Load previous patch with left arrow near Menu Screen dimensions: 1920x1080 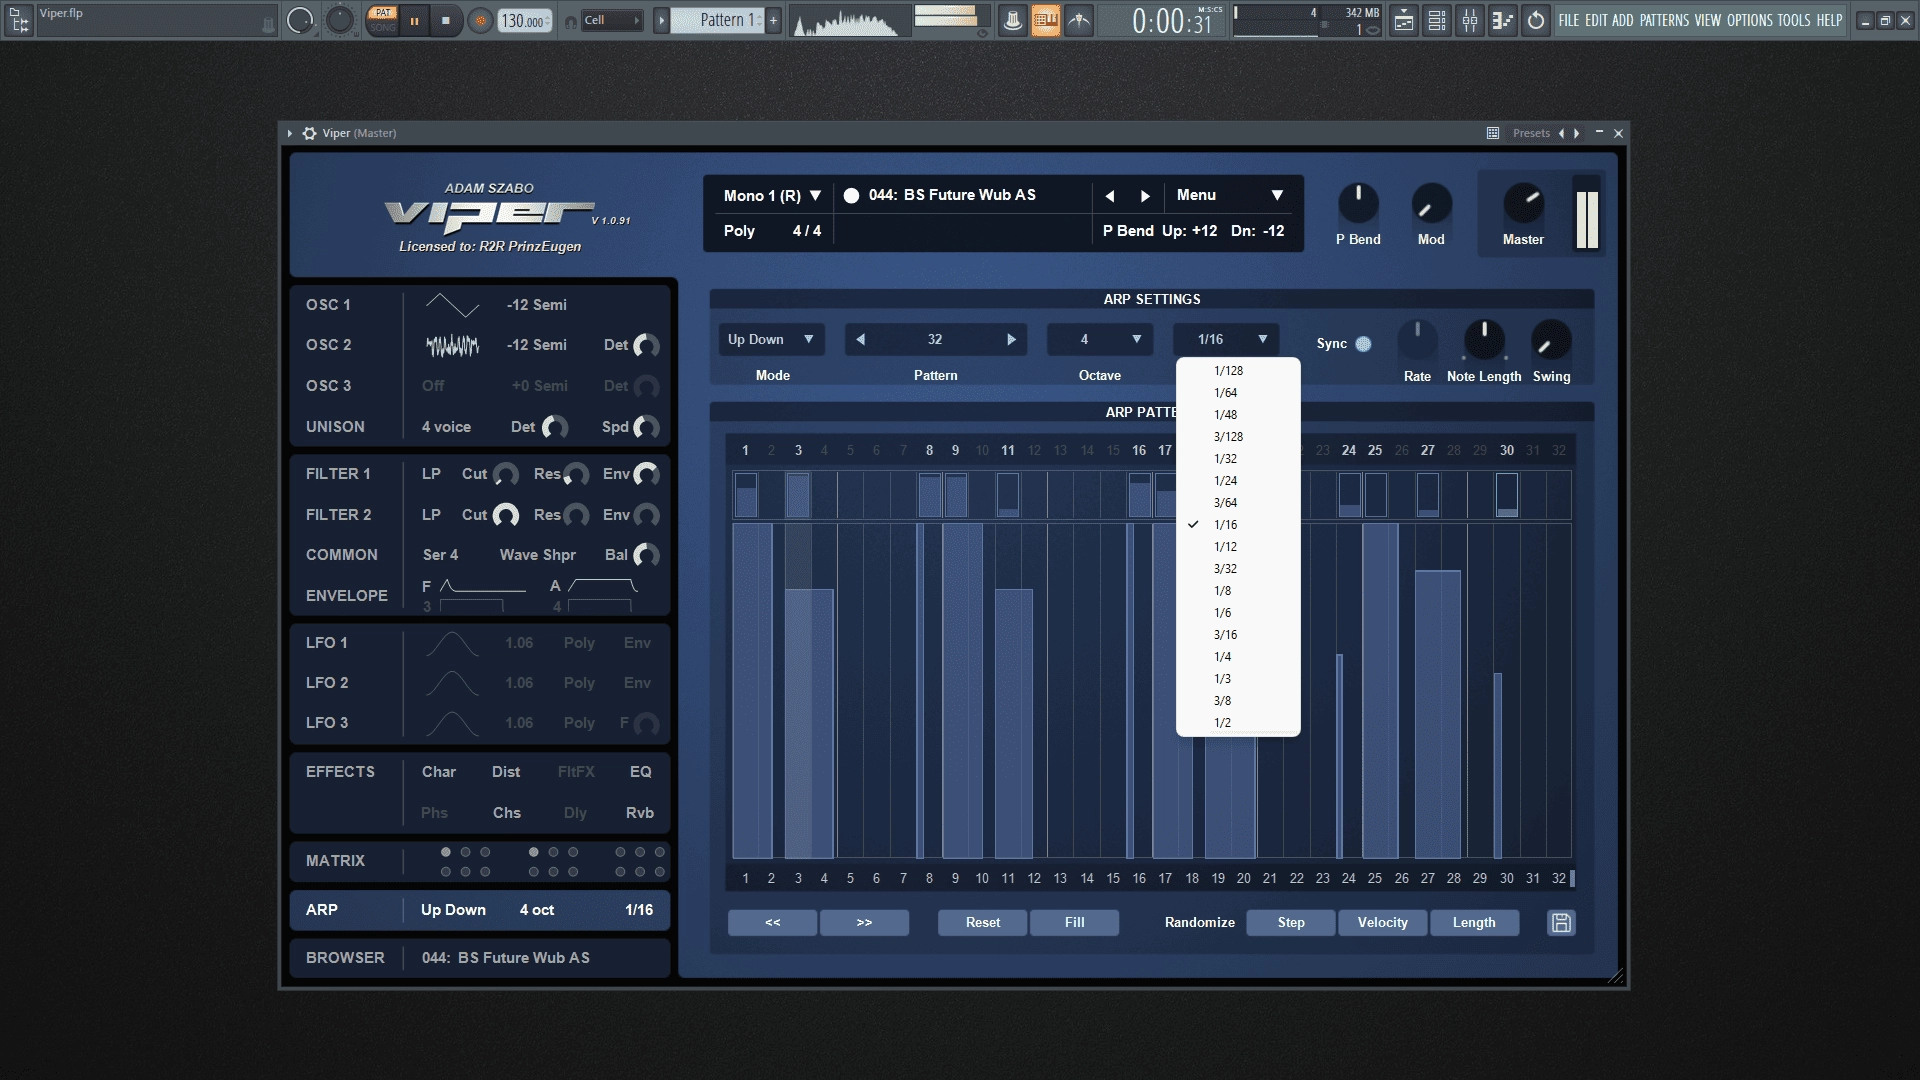click(x=1110, y=196)
